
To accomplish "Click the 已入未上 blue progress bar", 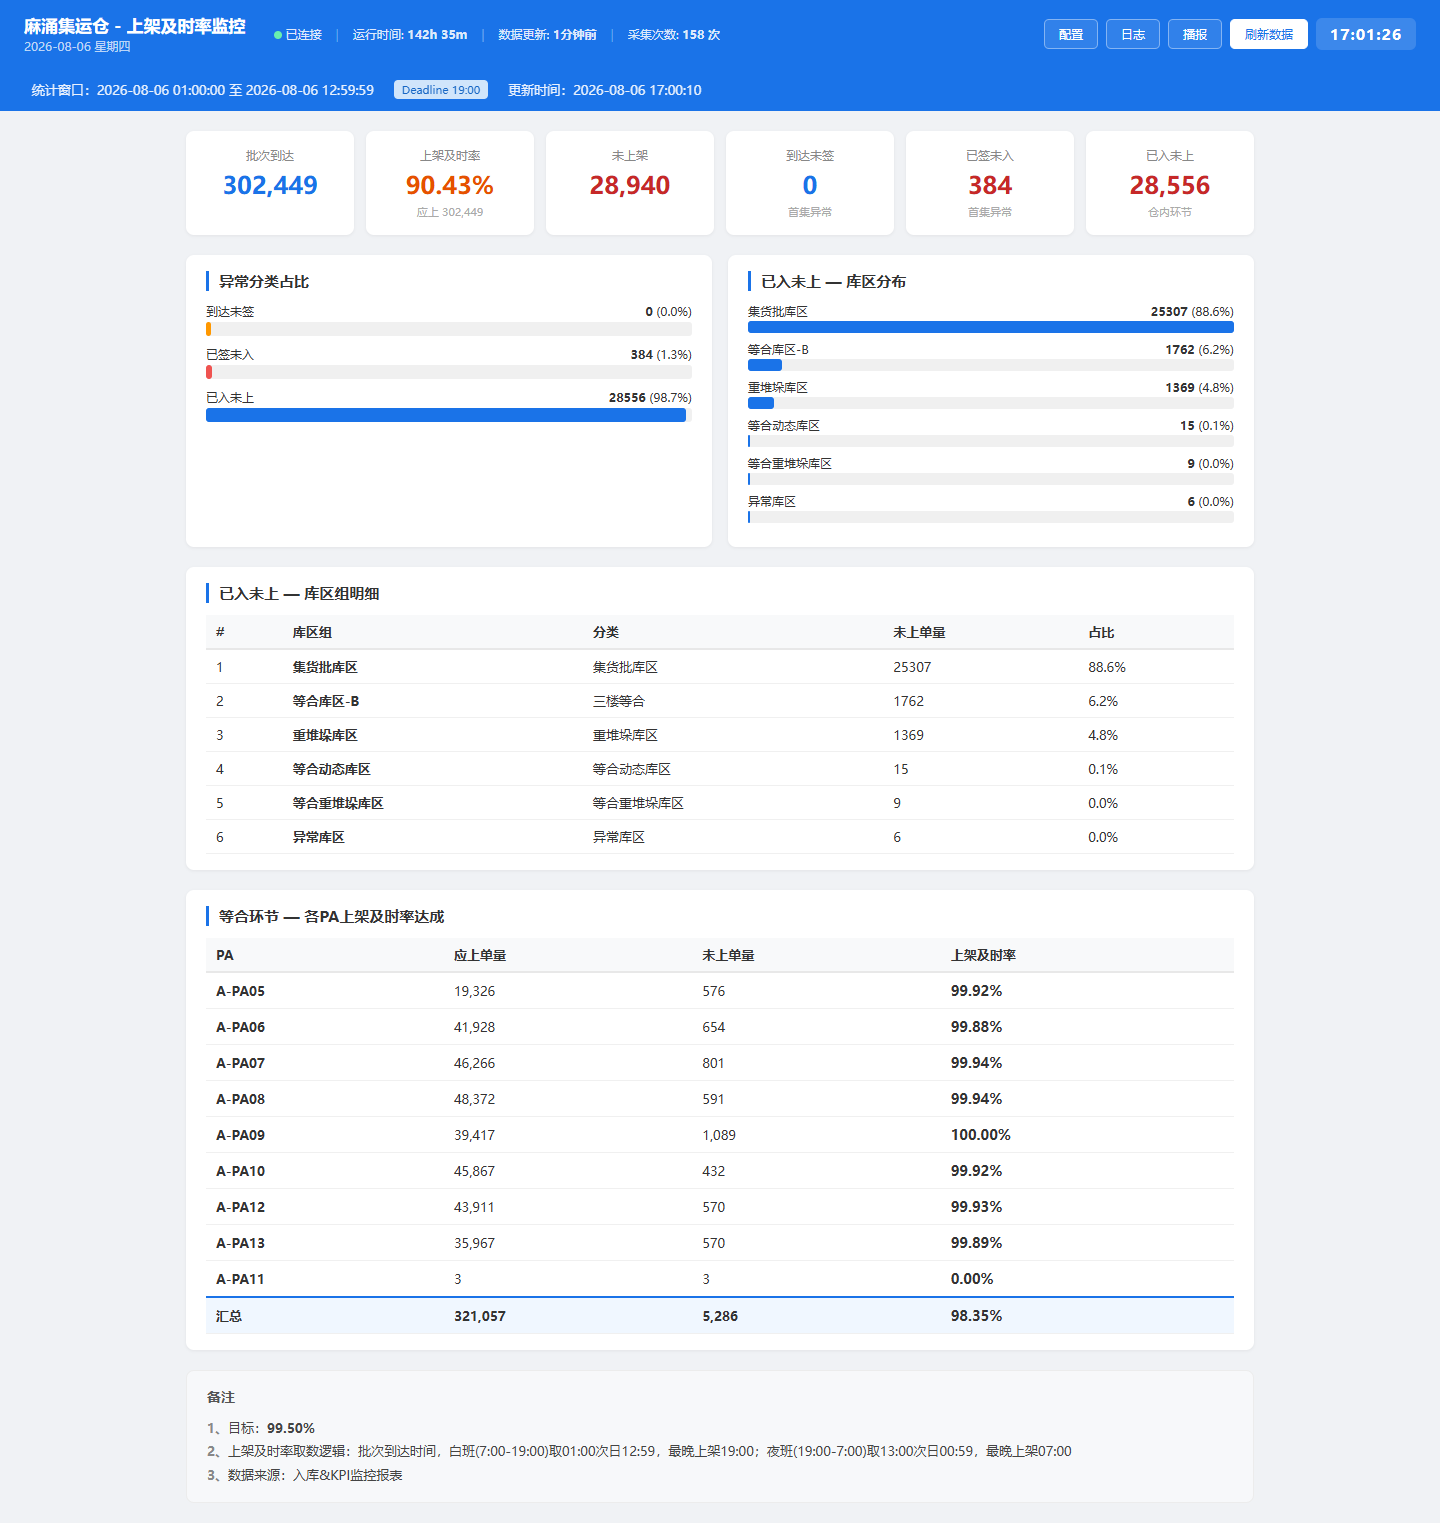I will (x=446, y=415).
